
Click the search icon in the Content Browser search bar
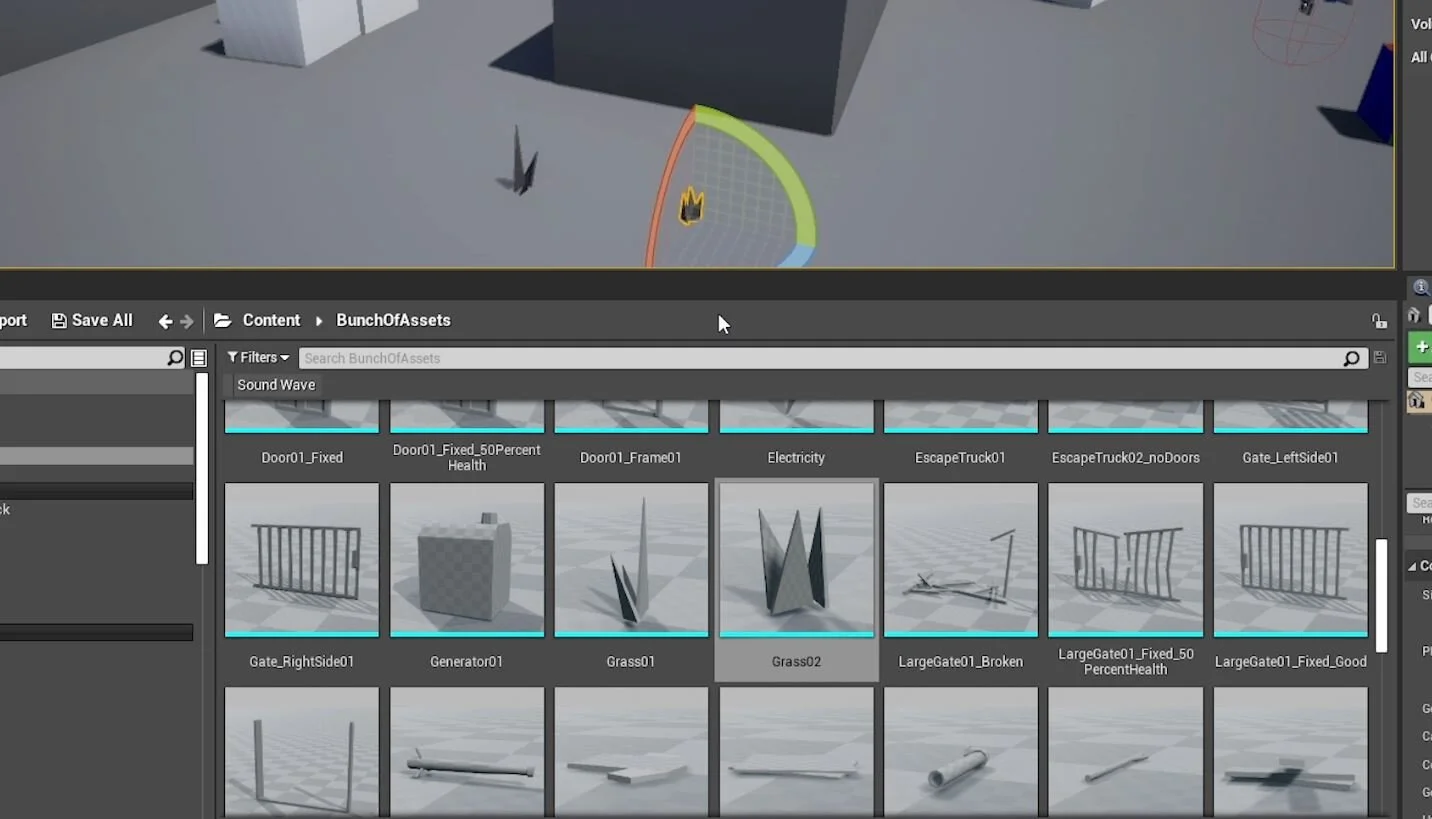[1351, 357]
